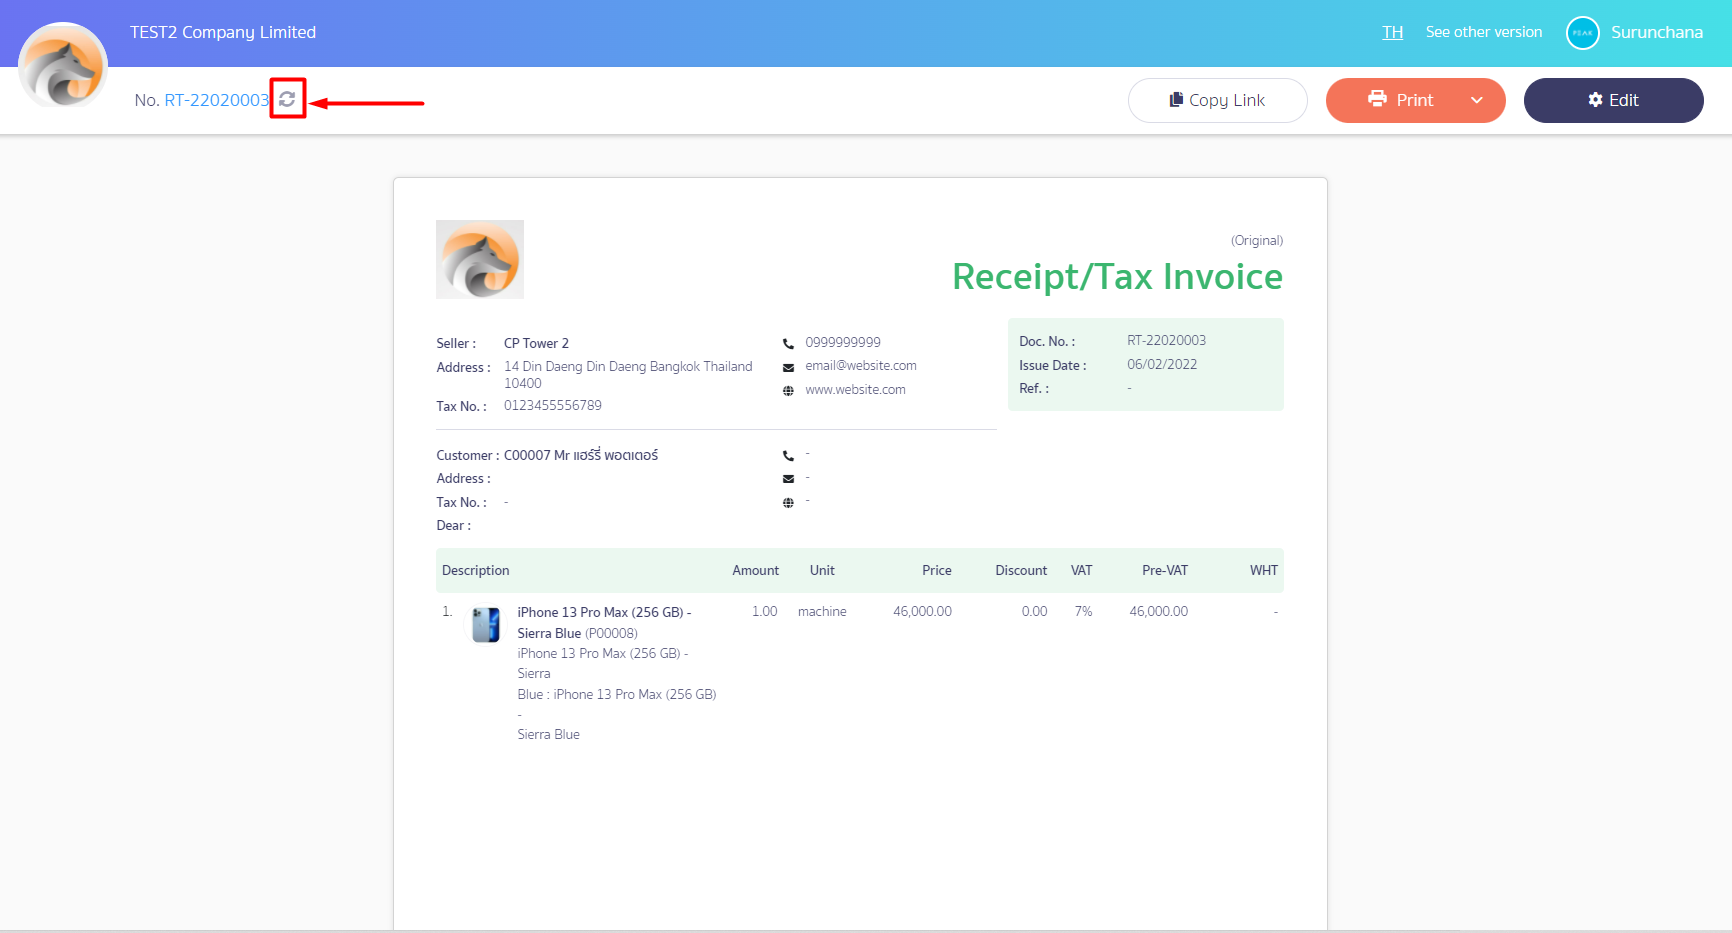The image size is (1732, 933).
Task: Expand the Print dropdown arrow
Action: pos(1477,100)
